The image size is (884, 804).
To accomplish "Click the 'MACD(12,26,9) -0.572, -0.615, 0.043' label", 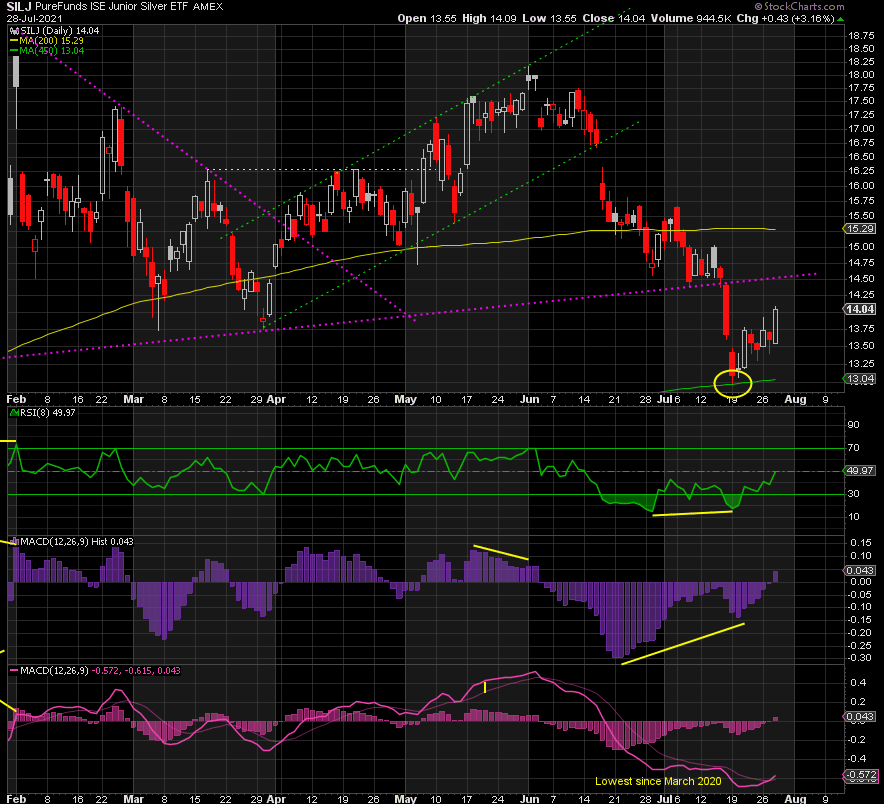I will coord(100,671).
